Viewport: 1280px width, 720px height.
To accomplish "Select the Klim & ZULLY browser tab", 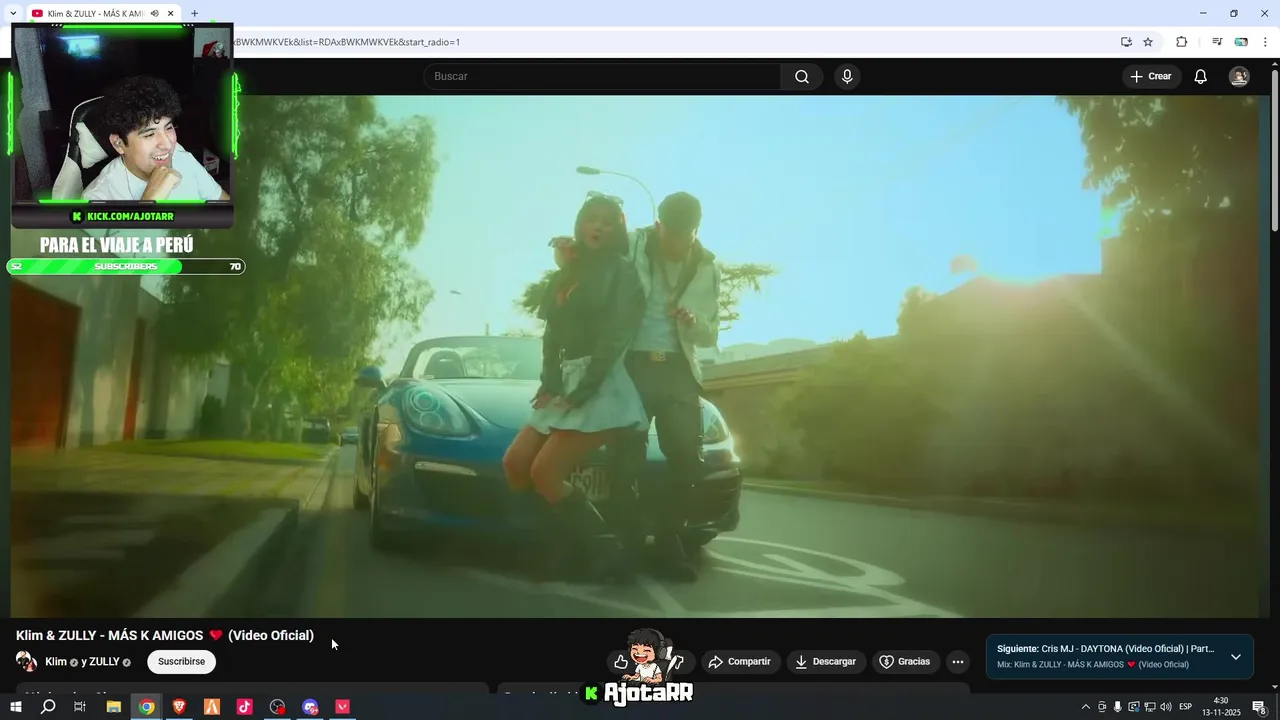I will click(103, 13).
